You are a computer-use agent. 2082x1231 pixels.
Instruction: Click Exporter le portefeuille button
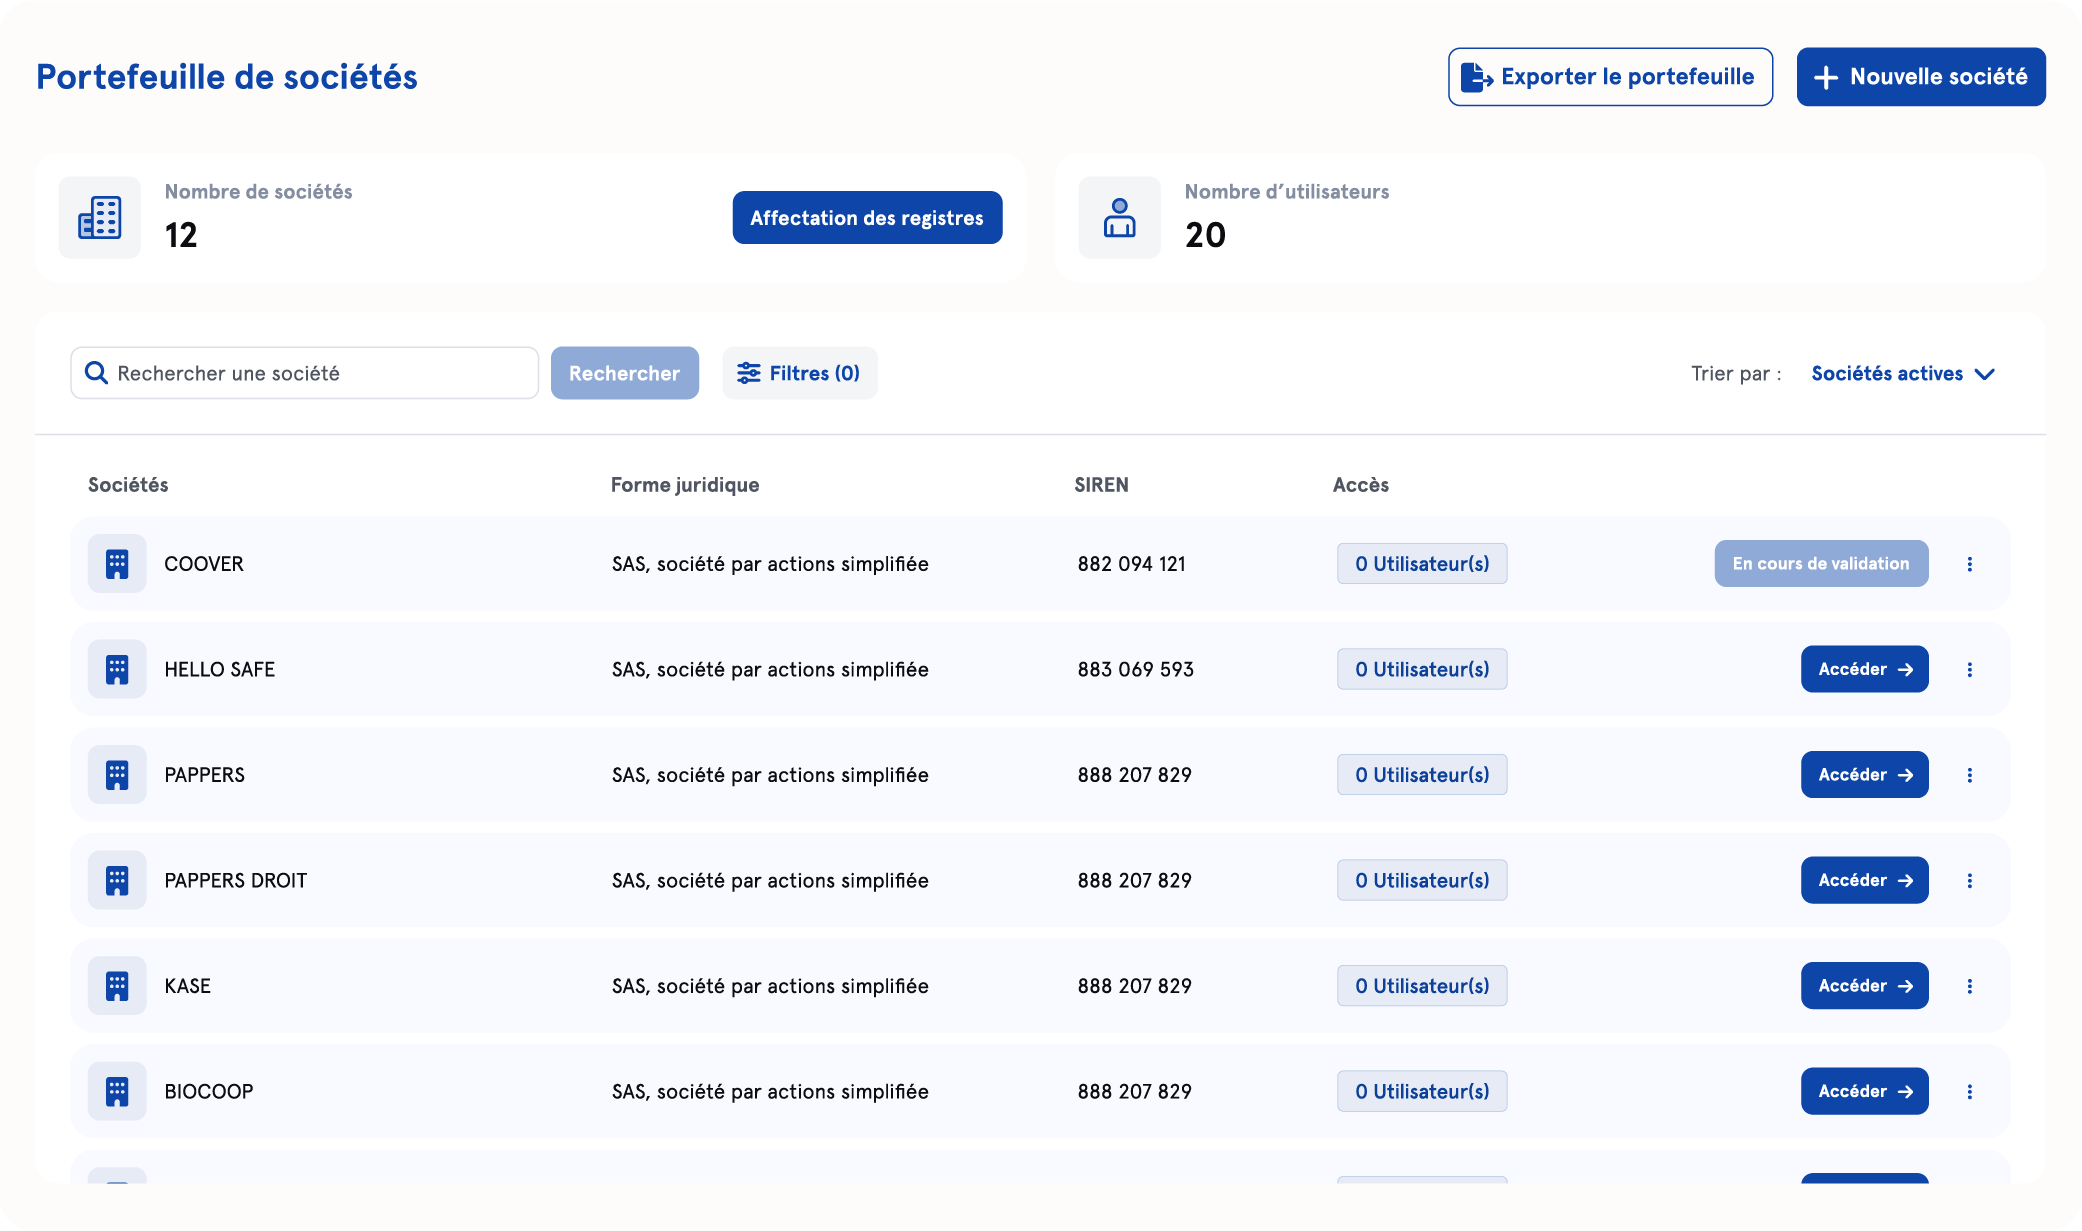click(x=1610, y=77)
